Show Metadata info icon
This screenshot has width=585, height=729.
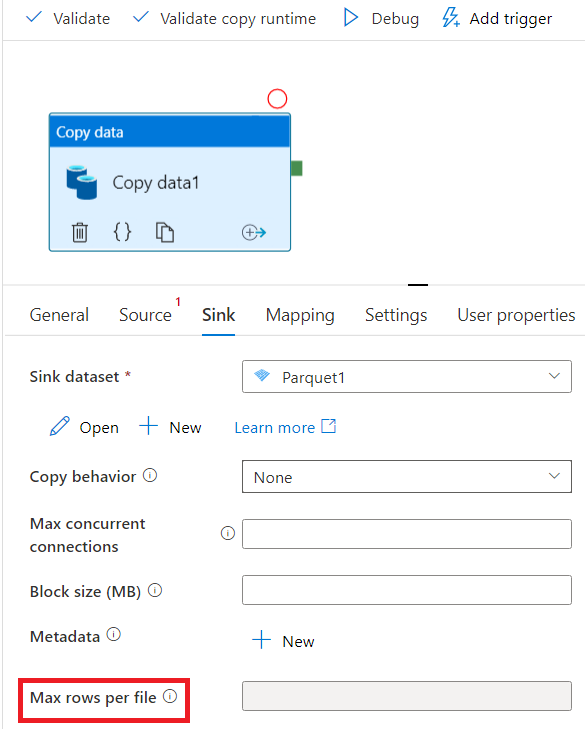113,634
